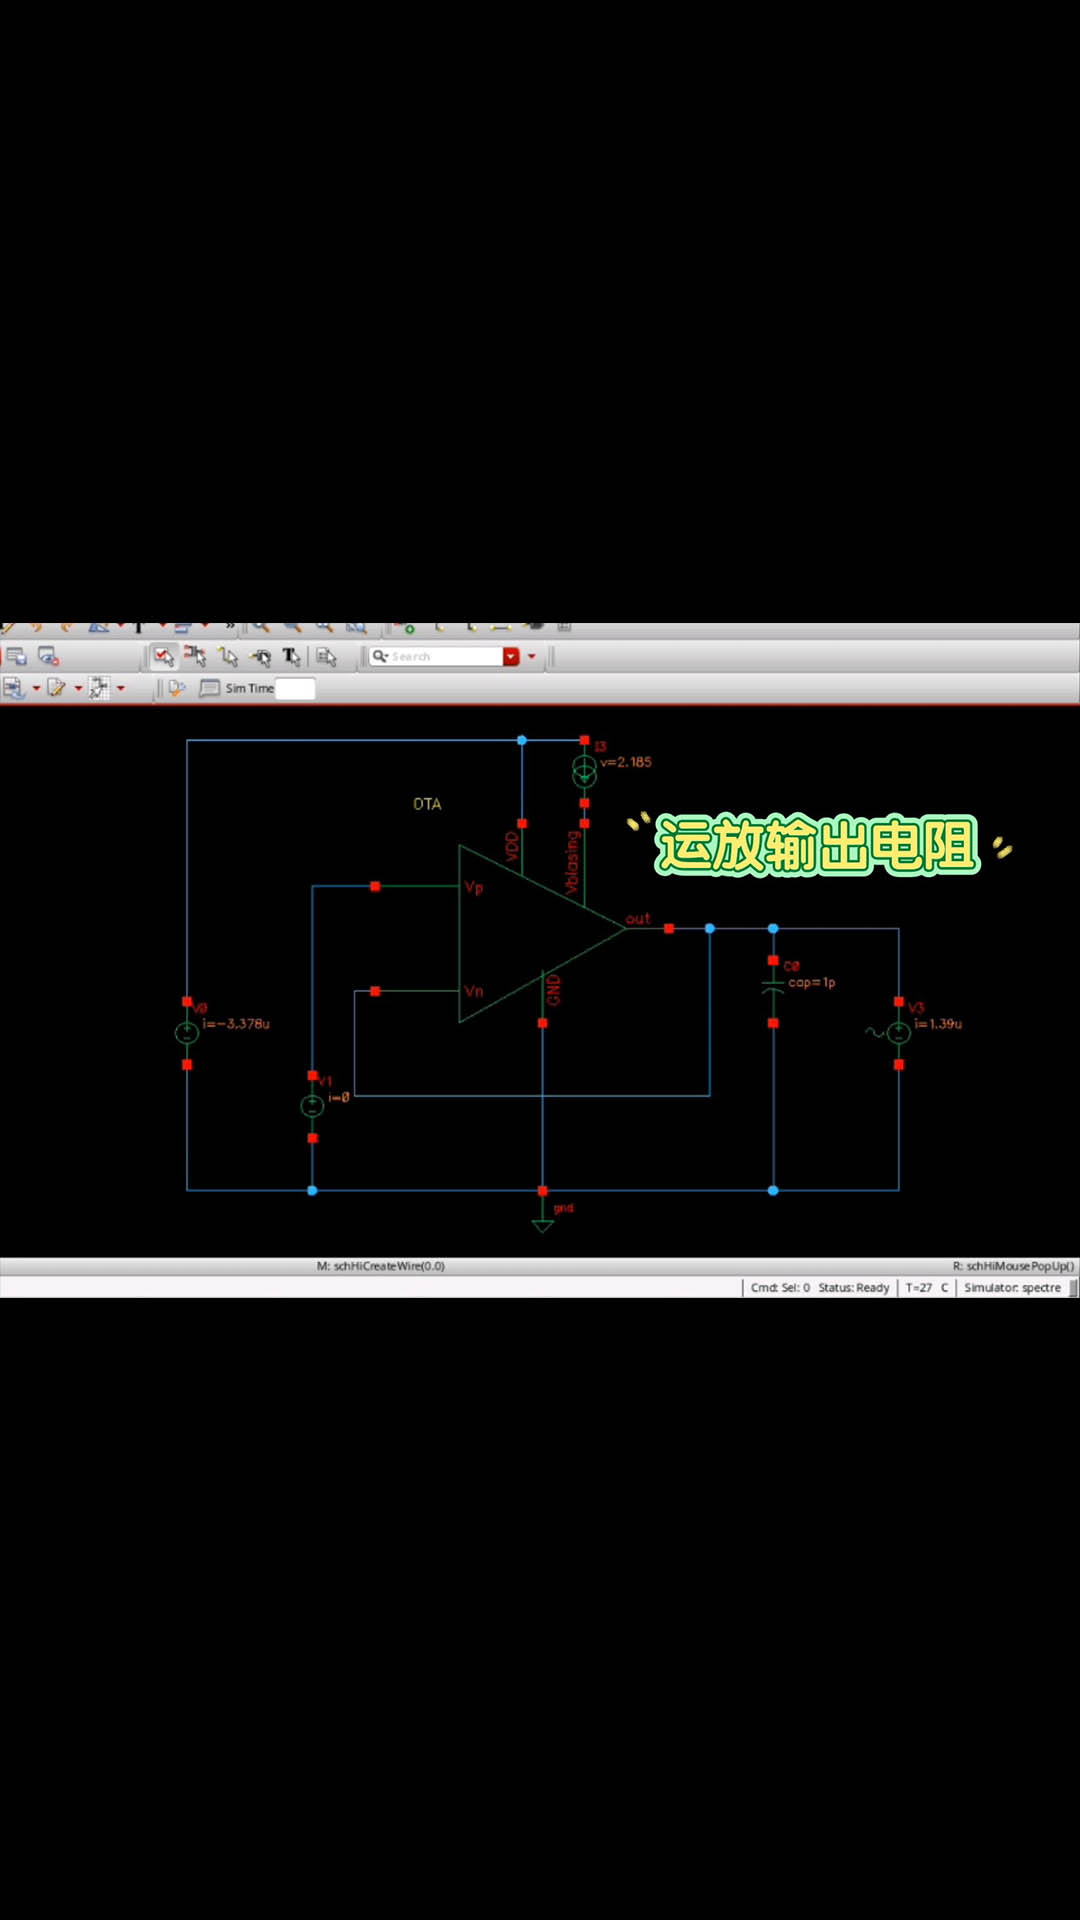Click the 'Cmd: Sel: 0' status entry
The image size is (1080, 1920).
pyautogui.click(x=780, y=1288)
